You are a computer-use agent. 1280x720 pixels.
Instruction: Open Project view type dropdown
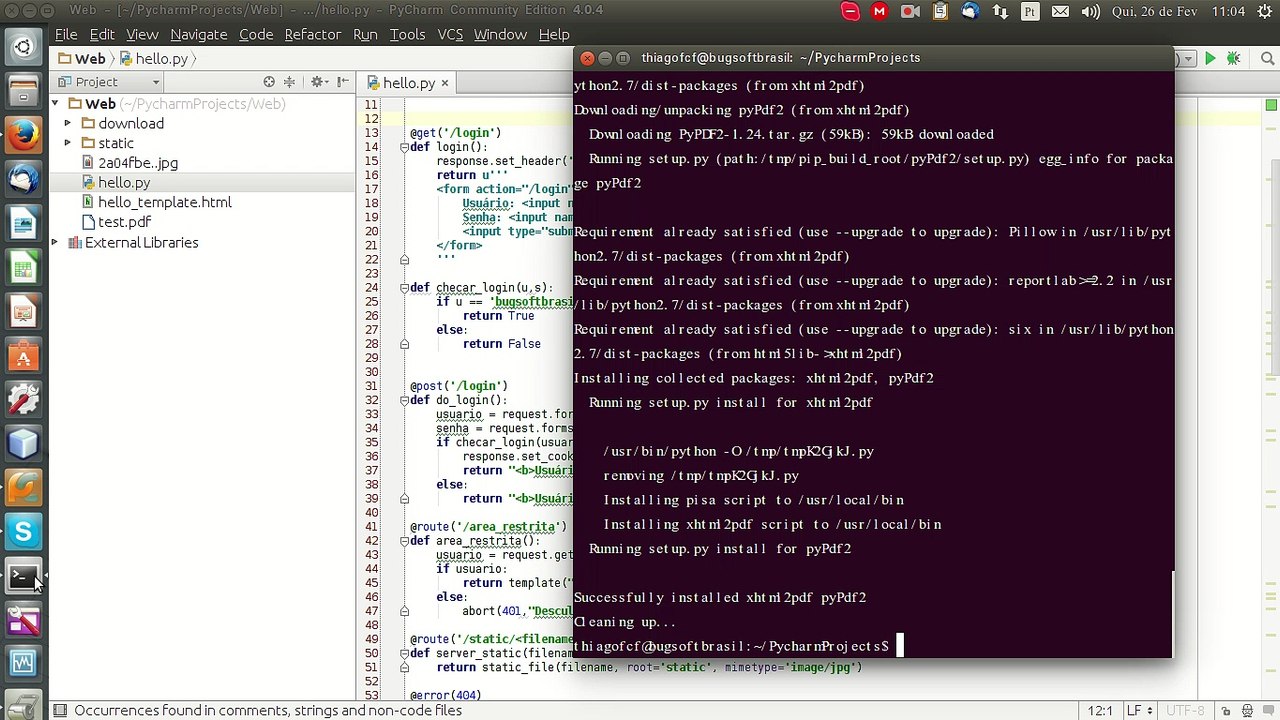[x=110, y=82]
